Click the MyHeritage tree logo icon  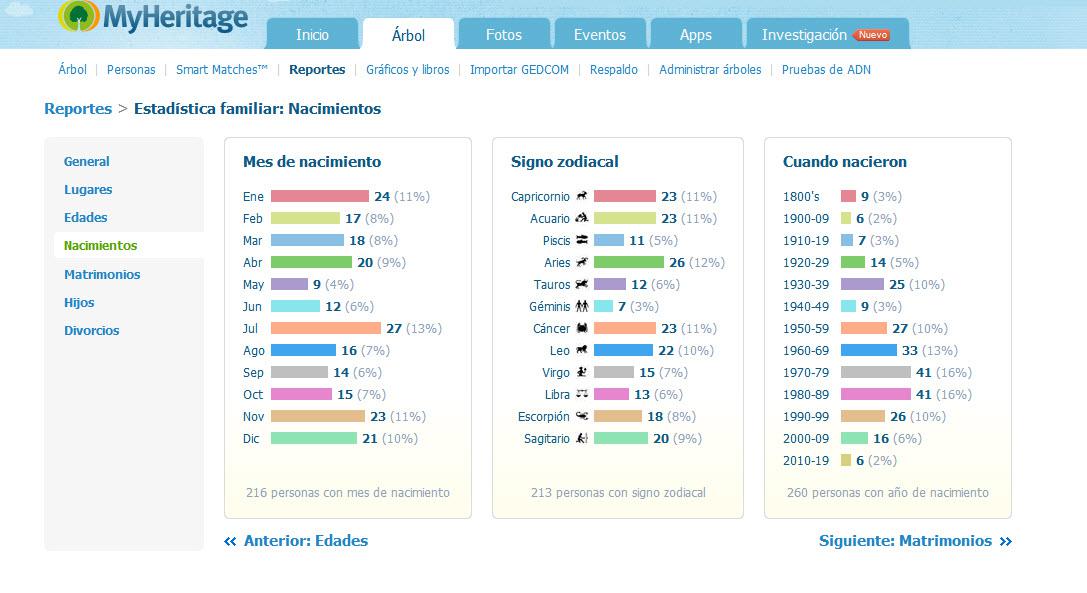click(79, 16)
